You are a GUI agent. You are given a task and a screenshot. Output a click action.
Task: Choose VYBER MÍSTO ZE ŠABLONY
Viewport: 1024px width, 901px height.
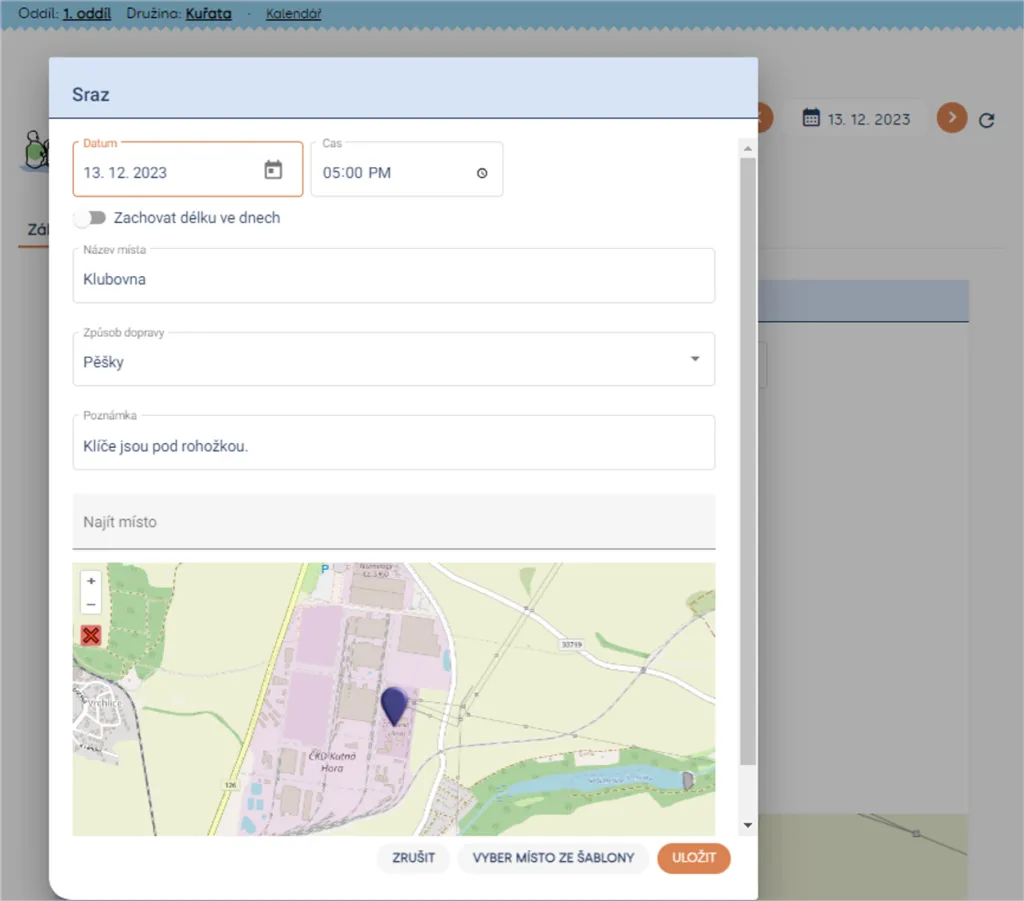[553, 858]
